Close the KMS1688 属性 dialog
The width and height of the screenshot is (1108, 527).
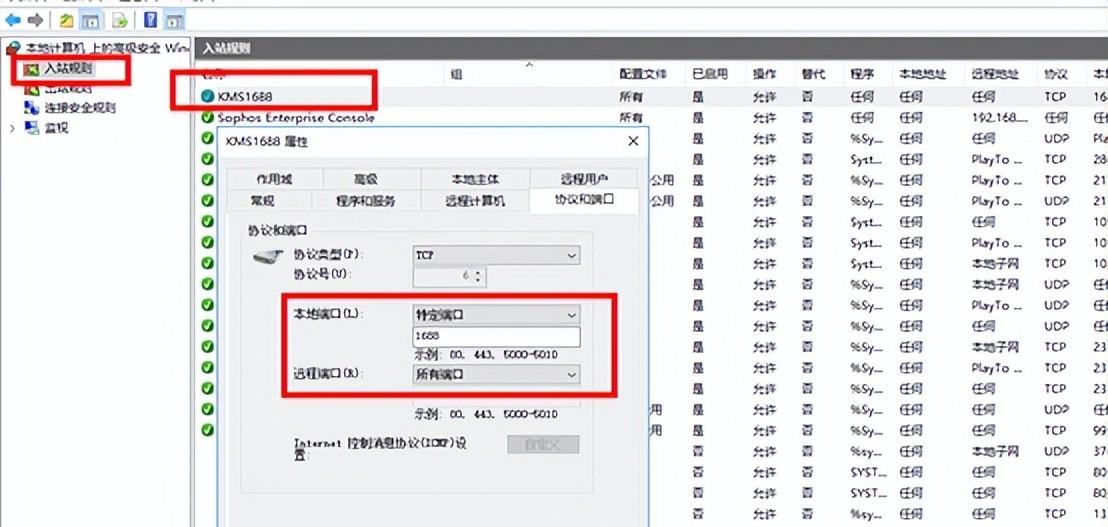[x=633, y=141]
